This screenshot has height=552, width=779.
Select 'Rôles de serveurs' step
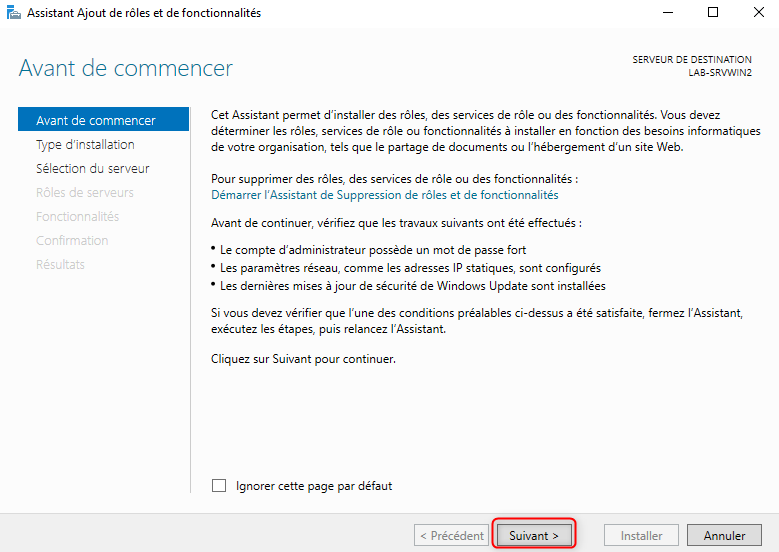coord(84,192)
